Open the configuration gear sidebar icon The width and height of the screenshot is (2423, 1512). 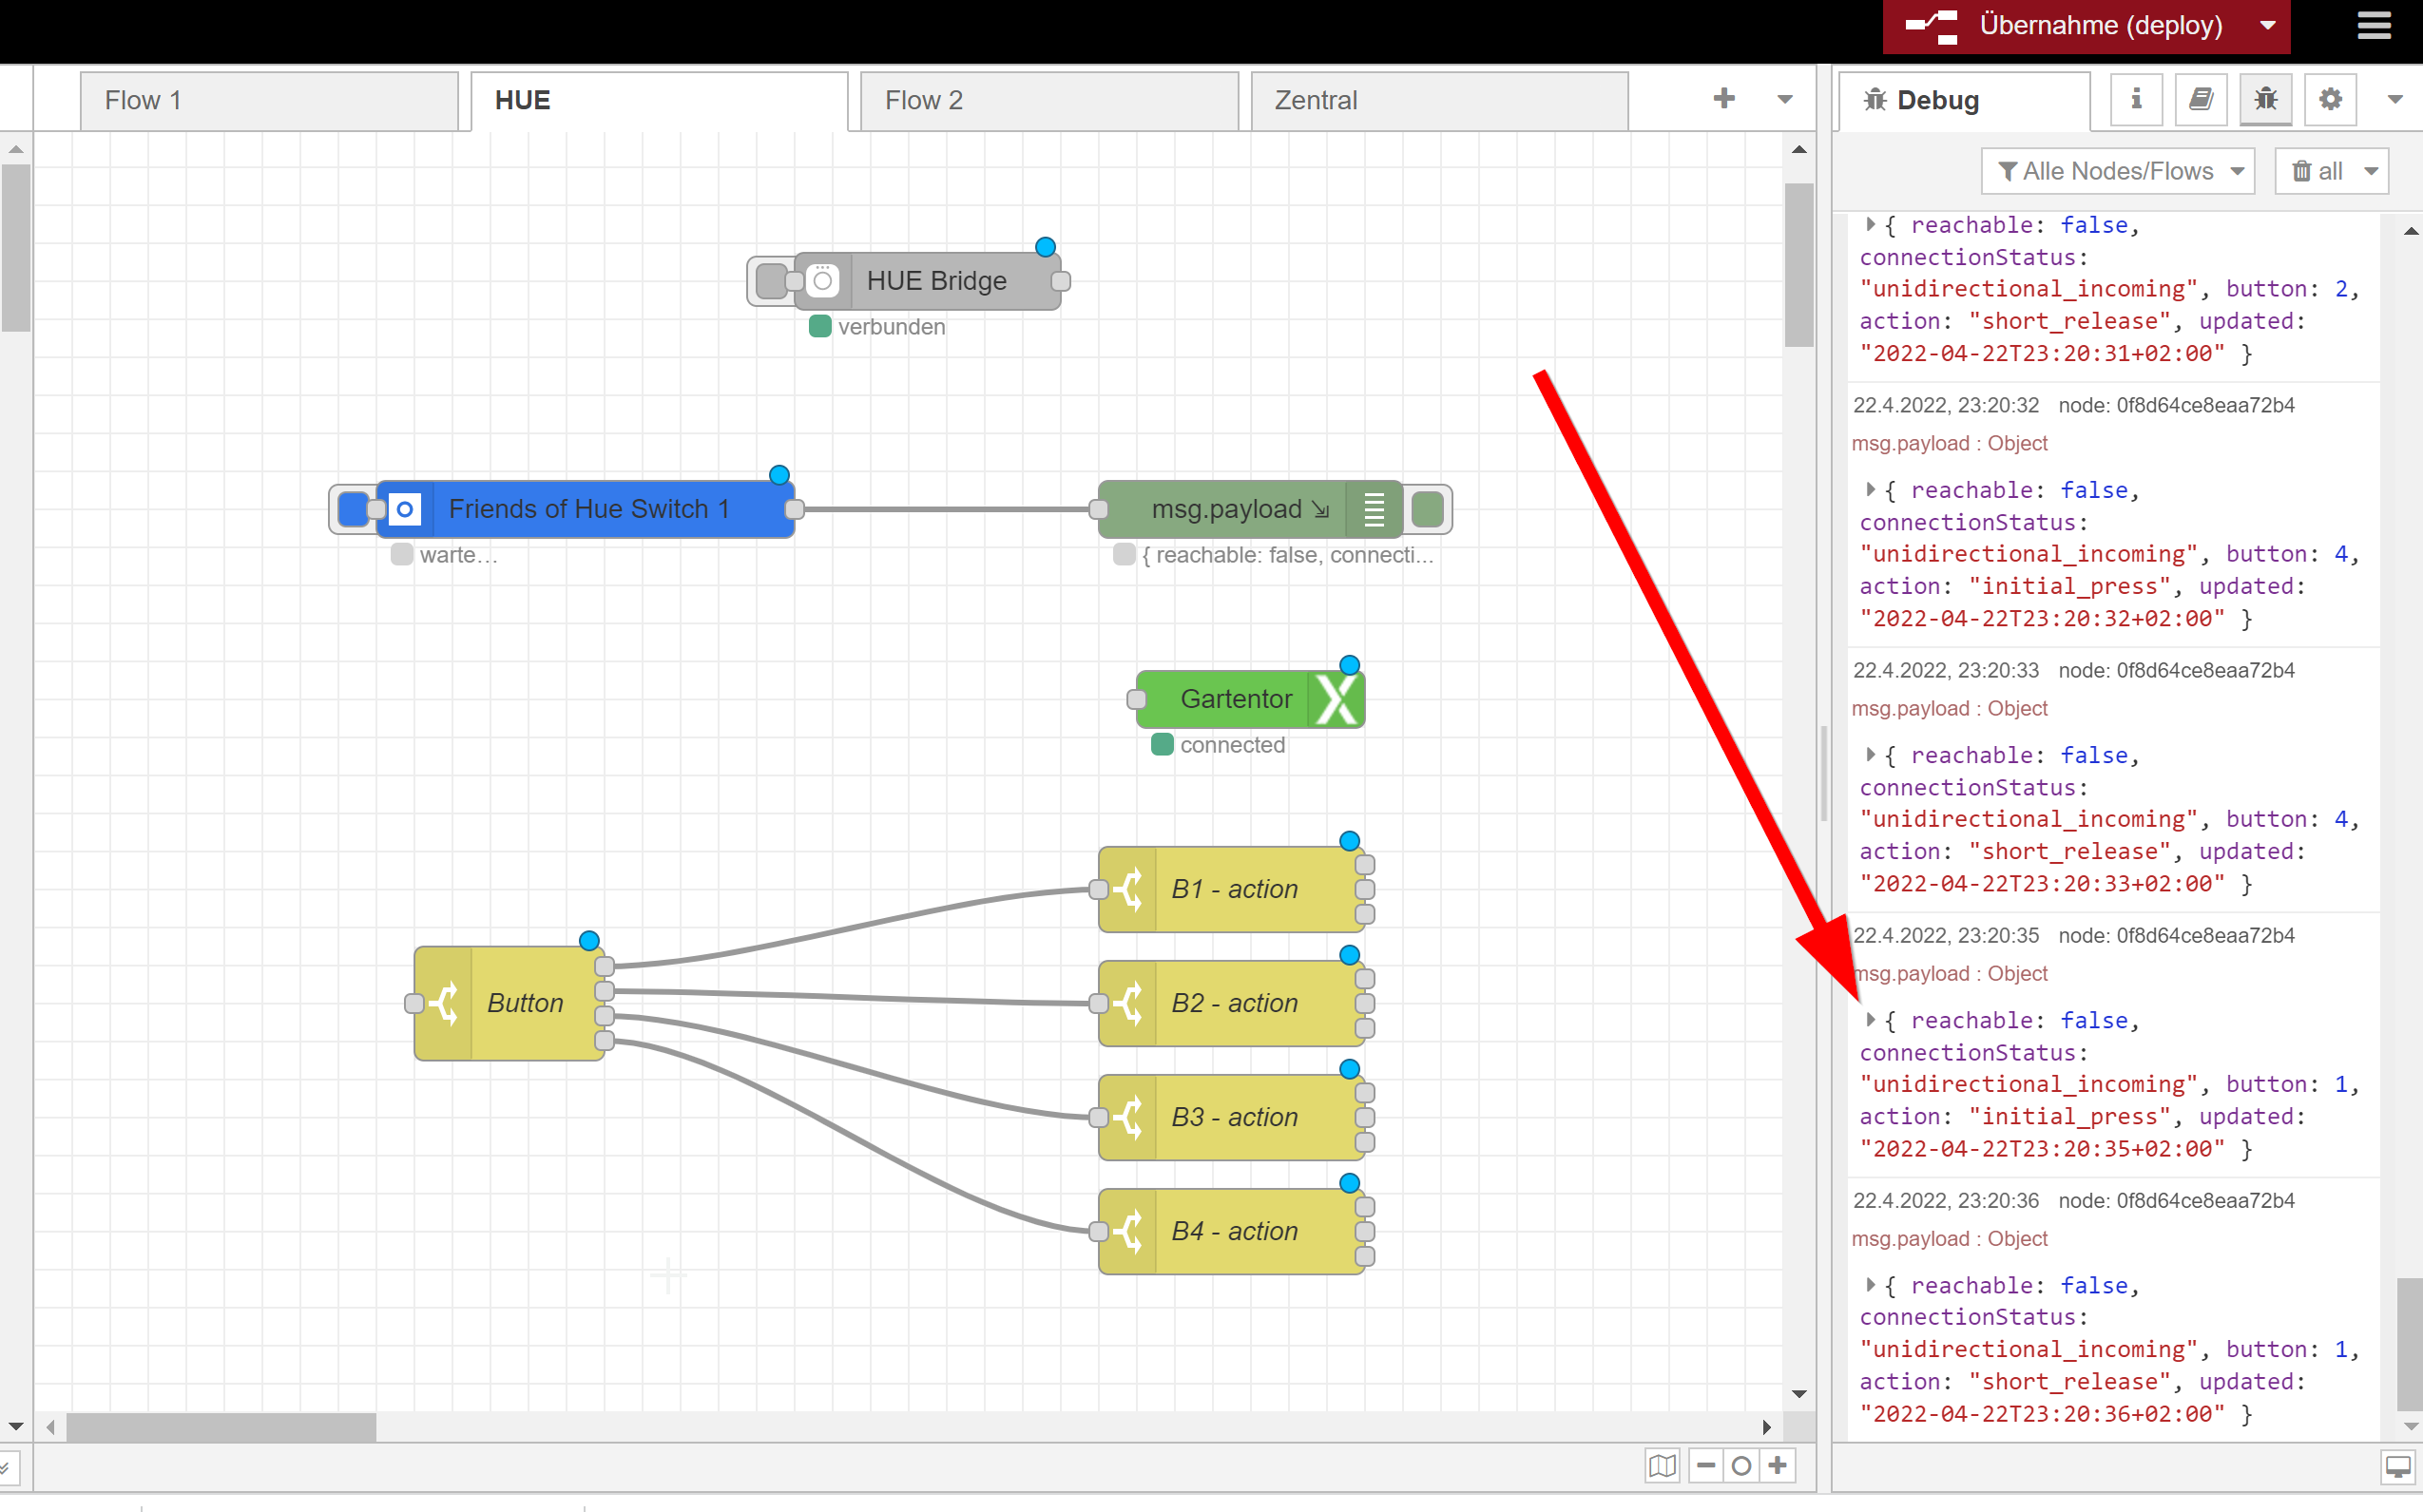2330,99
